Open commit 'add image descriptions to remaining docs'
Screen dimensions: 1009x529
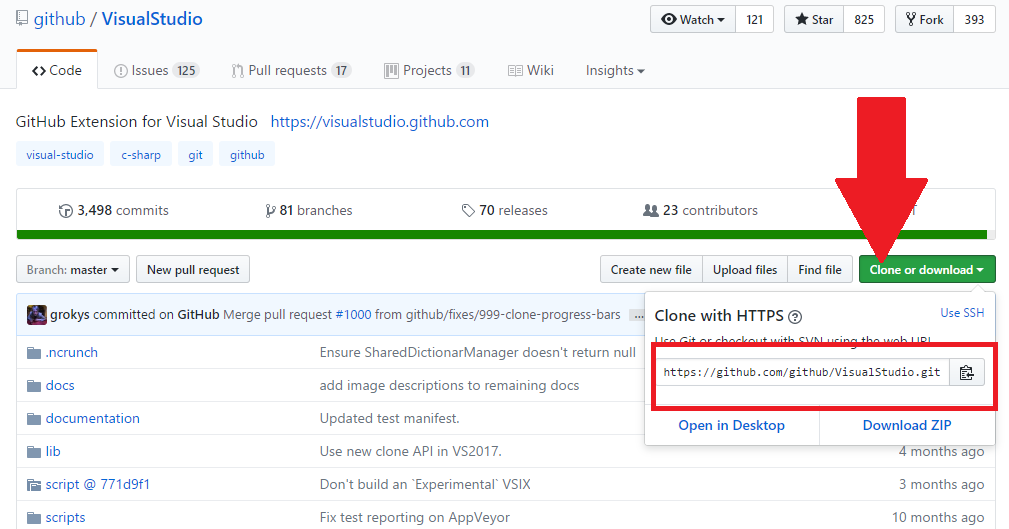point(449,385)
